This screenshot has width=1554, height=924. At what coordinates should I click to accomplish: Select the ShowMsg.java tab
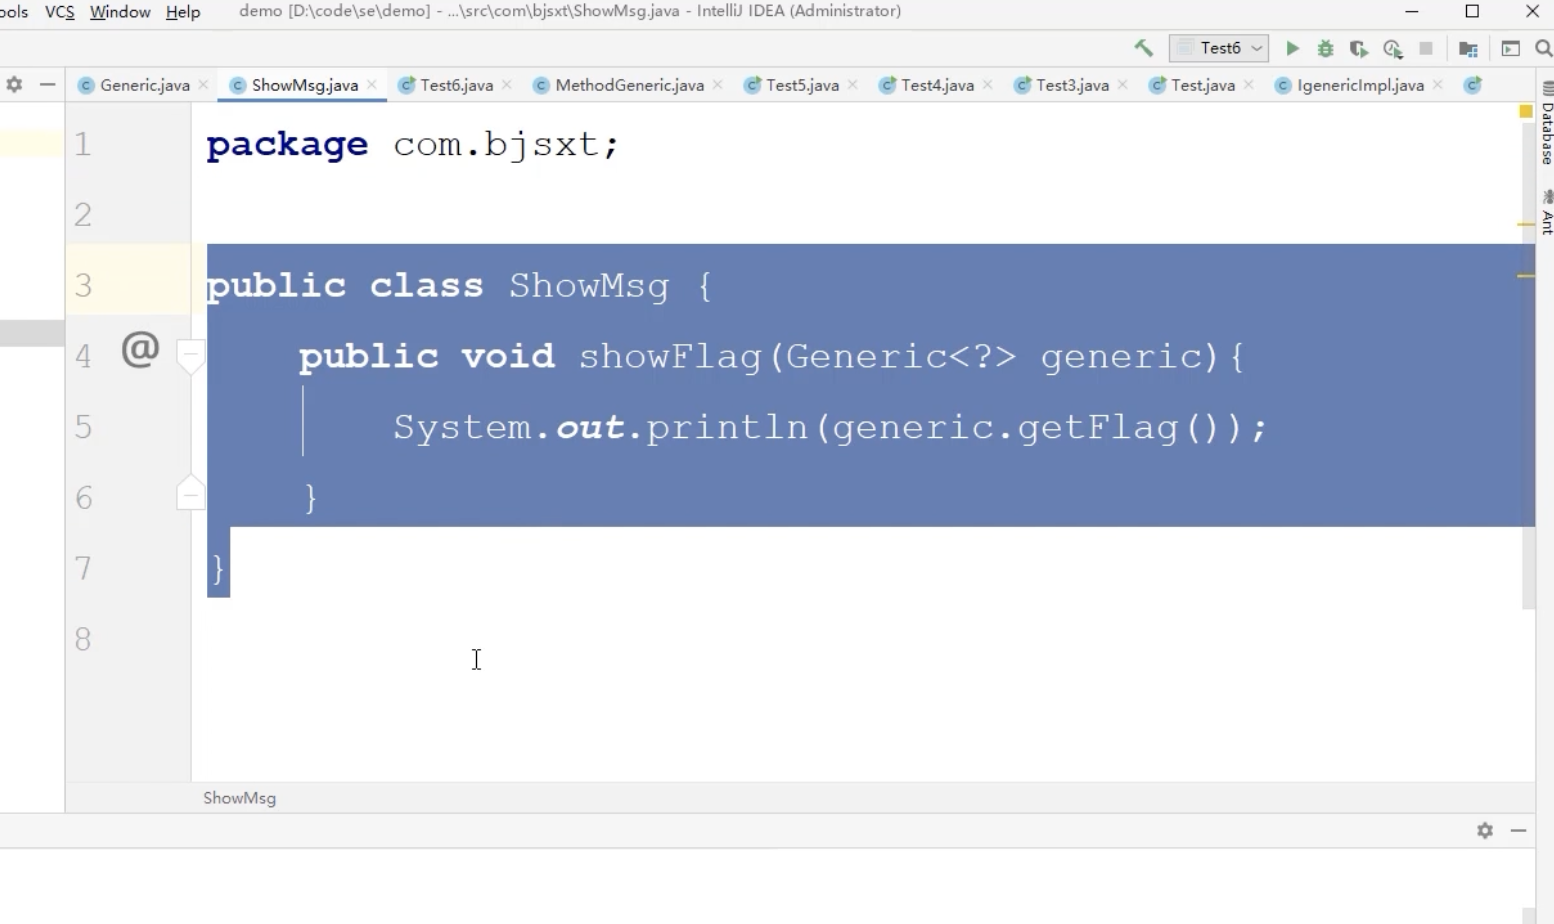pyautogui.click(x=304, y=85)
